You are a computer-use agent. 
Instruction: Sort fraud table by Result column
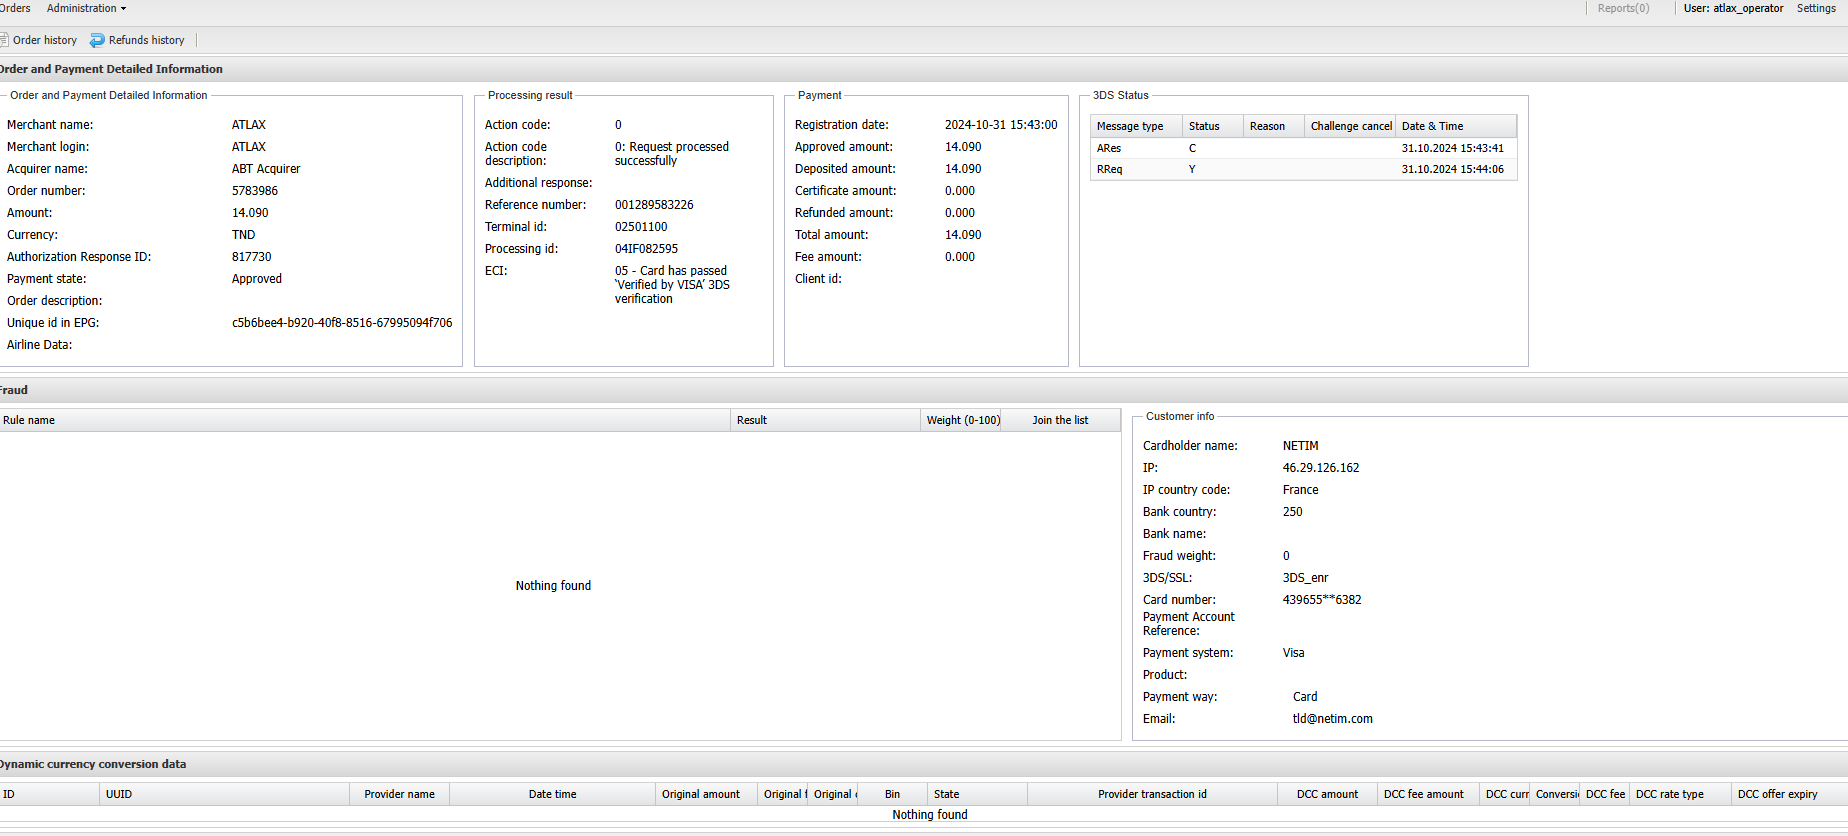coord(752,420)
